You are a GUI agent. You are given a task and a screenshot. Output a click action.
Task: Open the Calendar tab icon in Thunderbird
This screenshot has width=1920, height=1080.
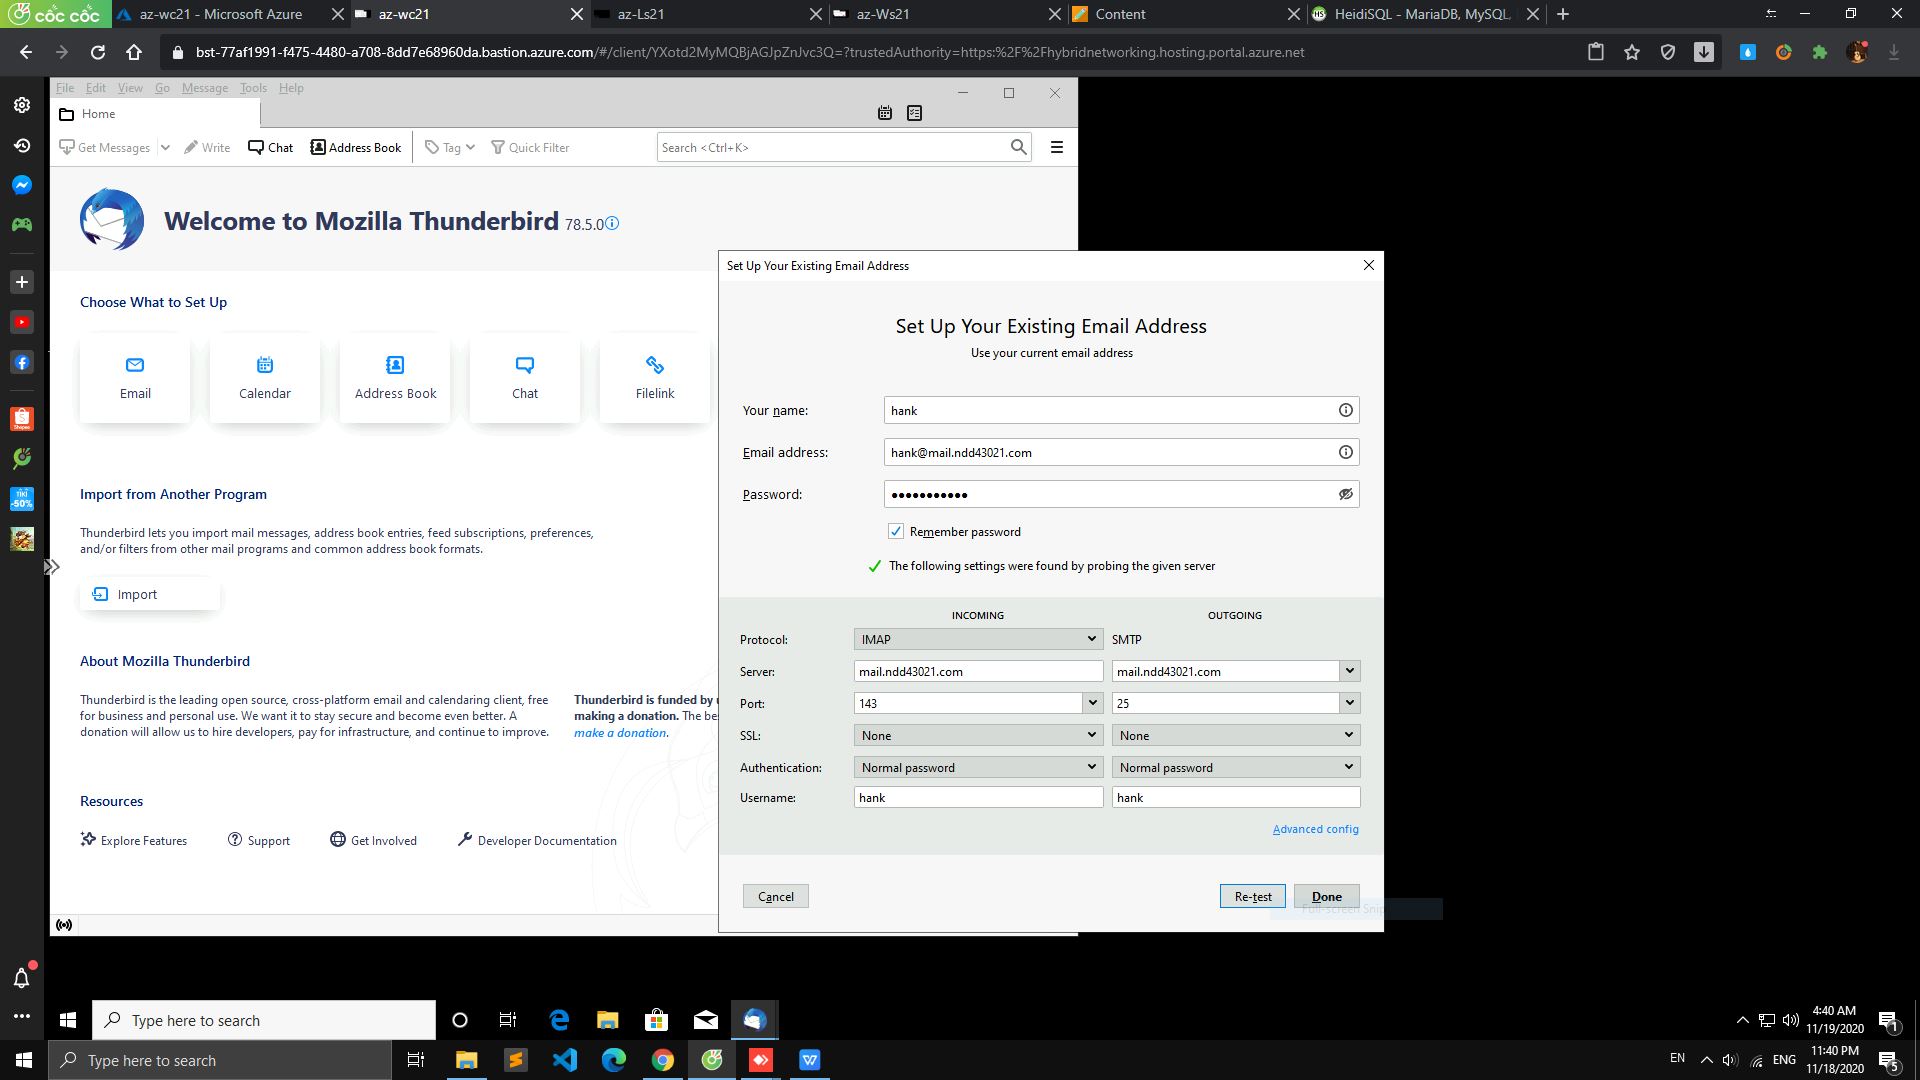(884, 112)
